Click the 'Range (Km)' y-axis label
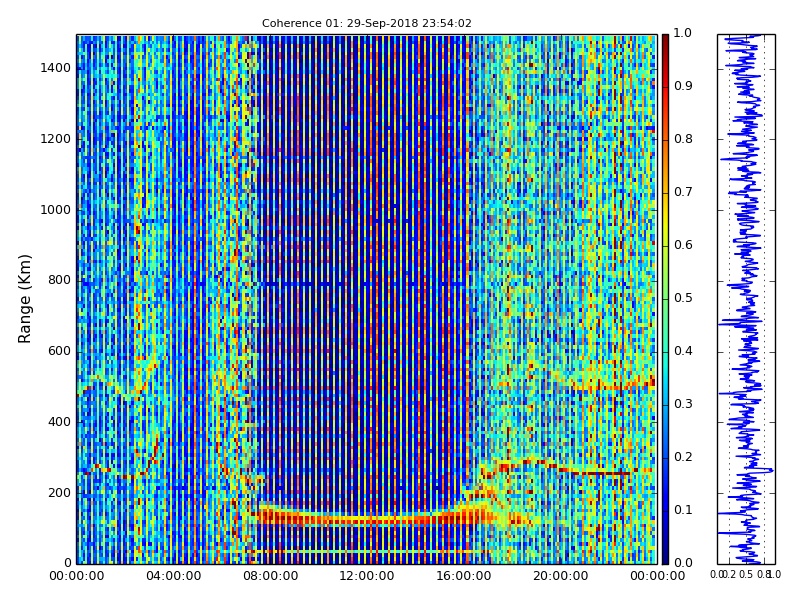Viewport: 800px width, 600px height. click(x=24, y=299)
